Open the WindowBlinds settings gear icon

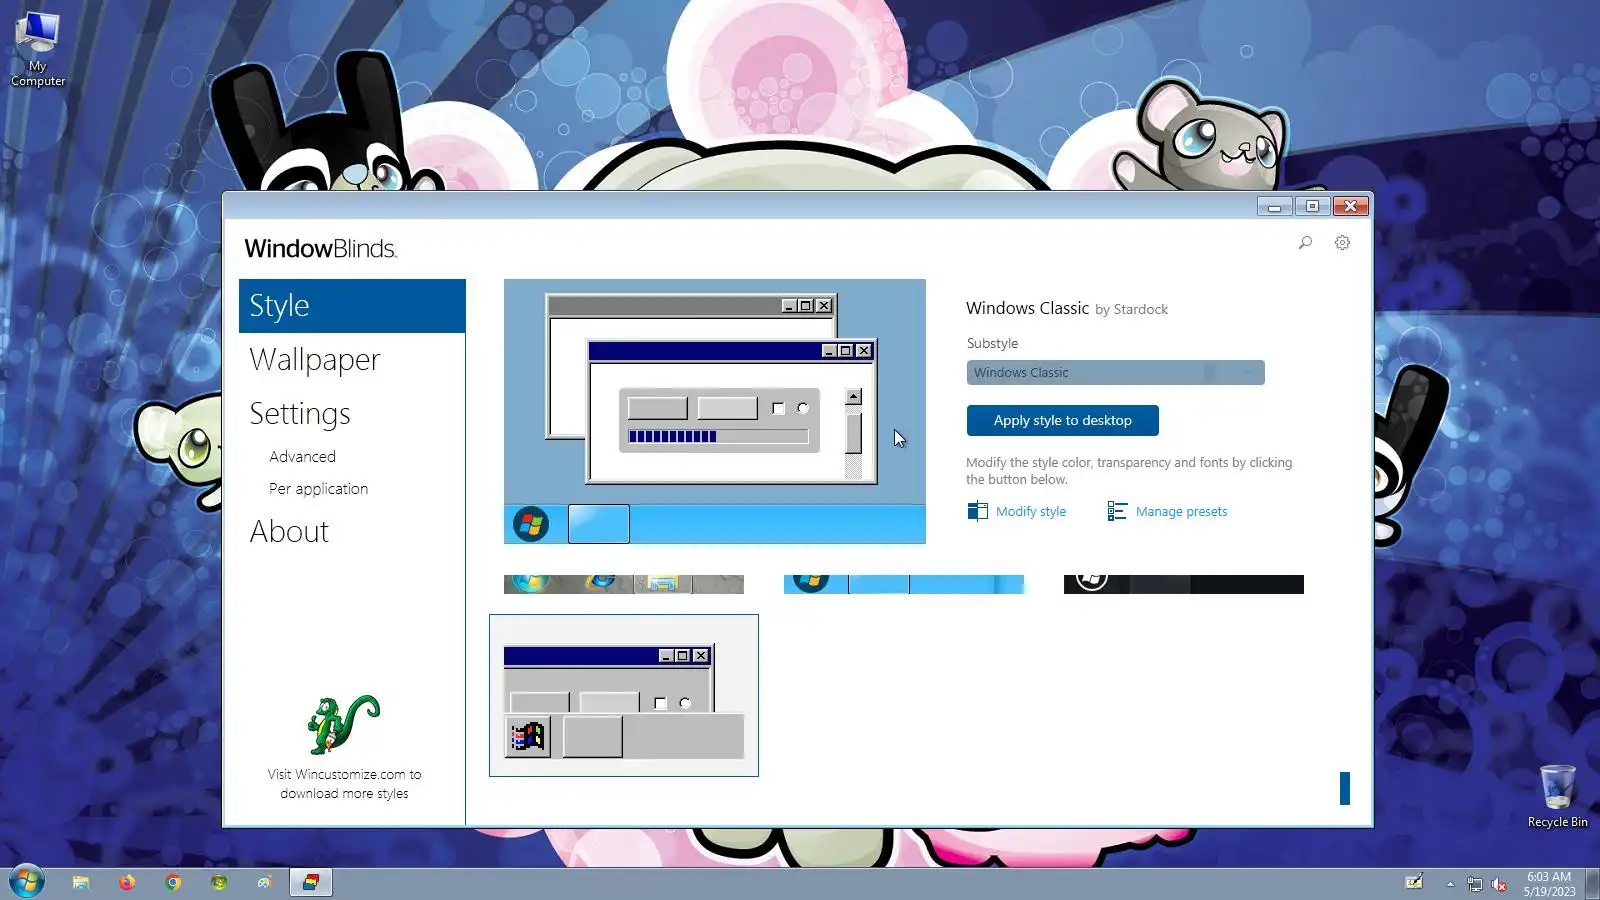pos(1342,242)
